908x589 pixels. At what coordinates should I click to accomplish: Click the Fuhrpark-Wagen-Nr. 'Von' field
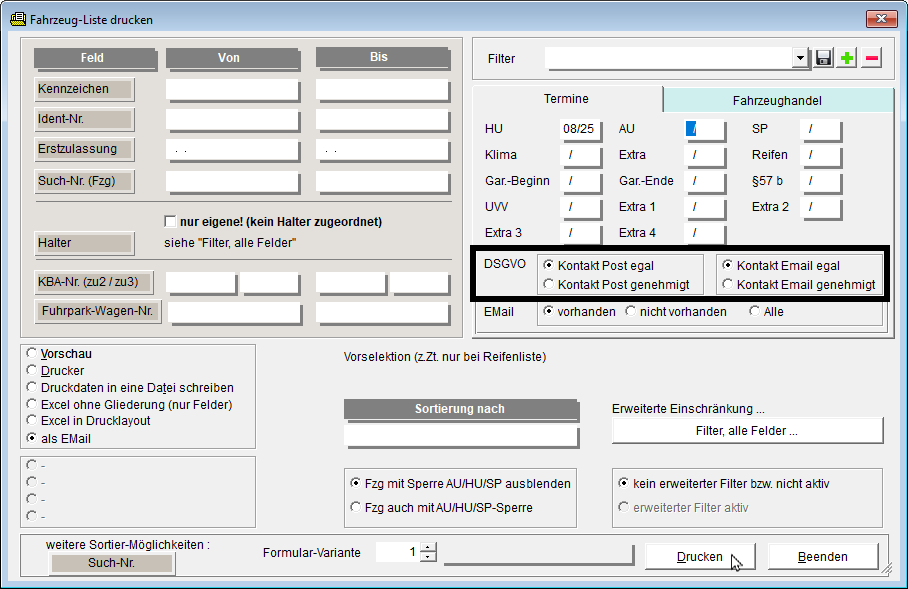[235, 312]
